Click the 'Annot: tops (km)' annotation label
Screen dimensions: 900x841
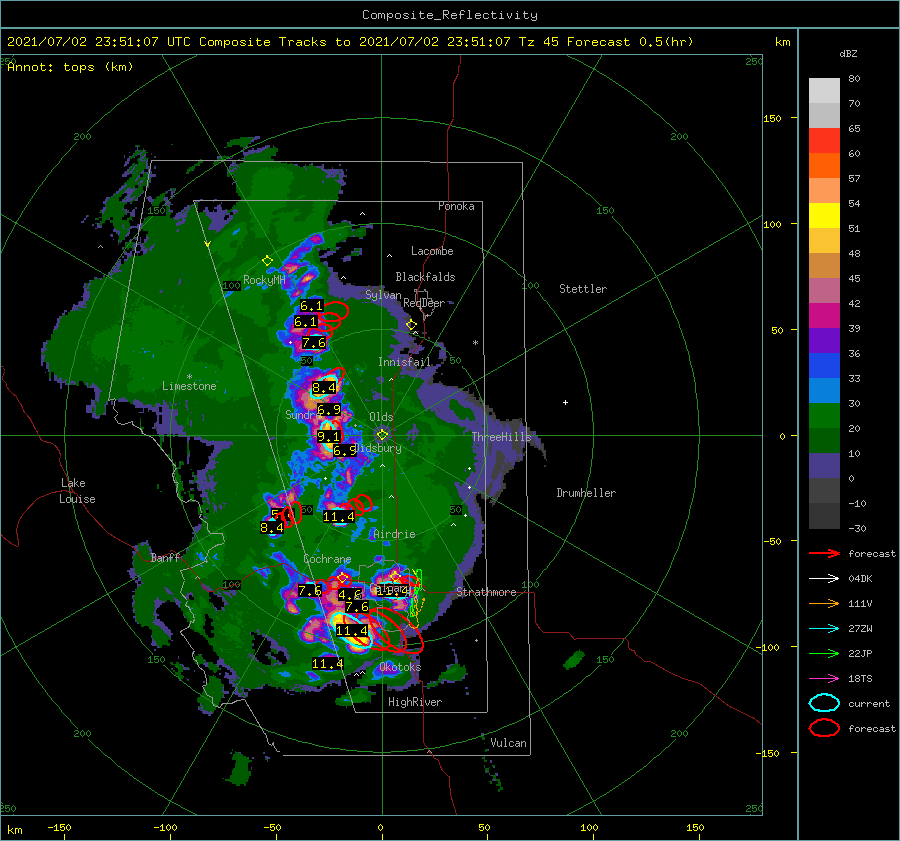pos(70,67)
